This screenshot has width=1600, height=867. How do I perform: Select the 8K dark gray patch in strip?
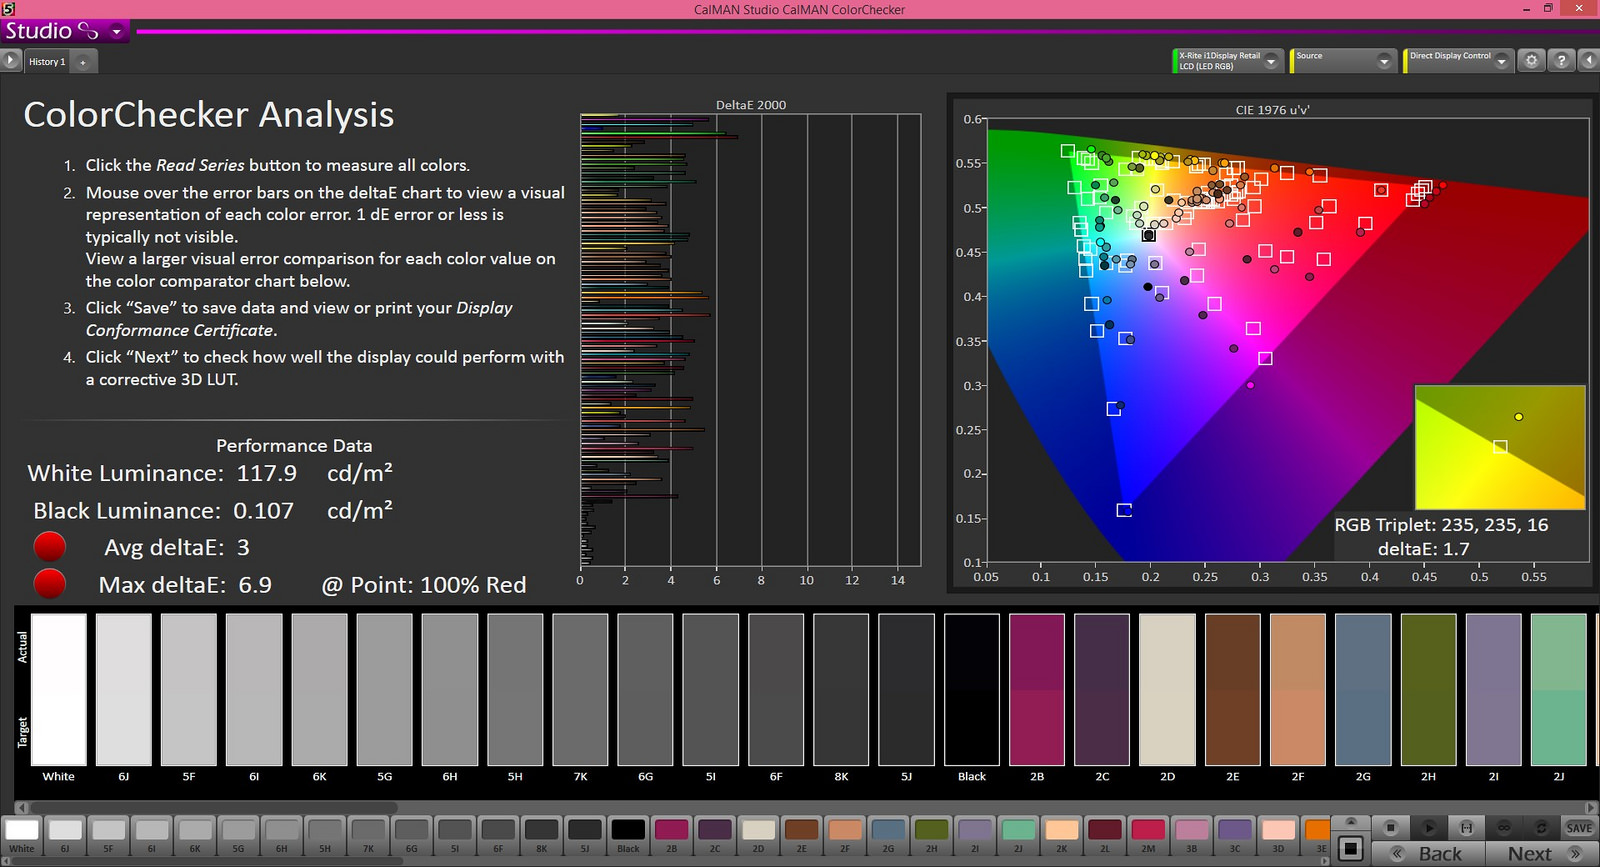click(541, 835)
